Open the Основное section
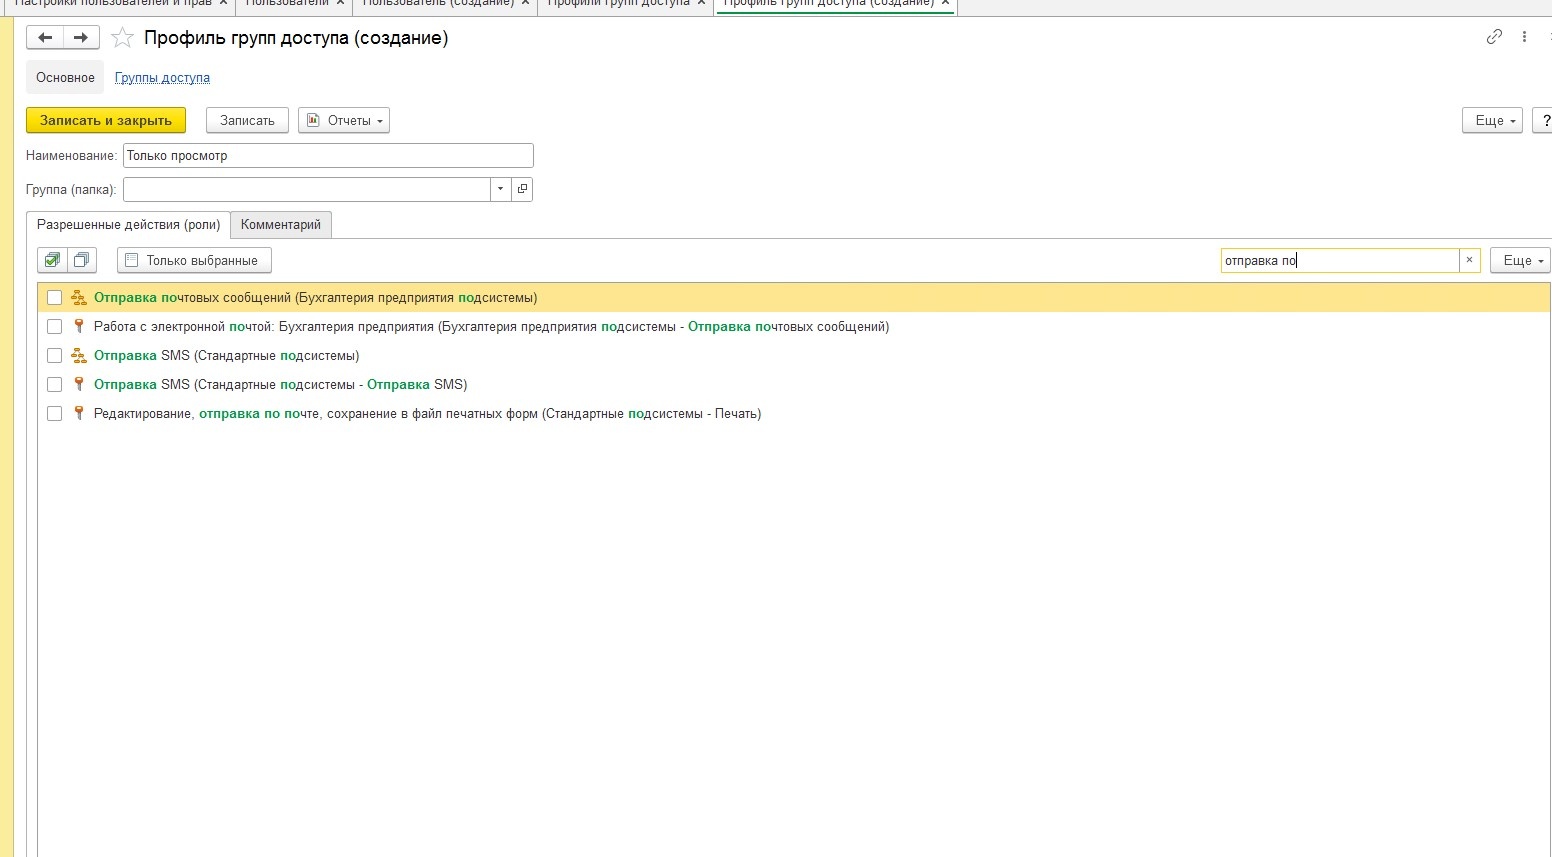This screenshot has width=1552, height=857. pos(65,77)
